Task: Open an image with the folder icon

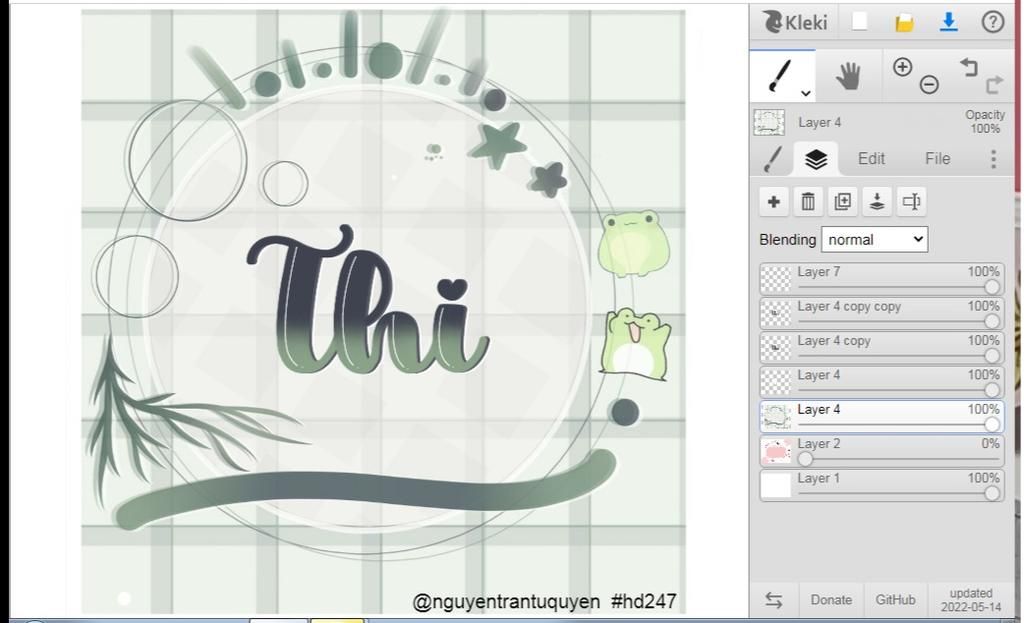Action: point(904,23)
